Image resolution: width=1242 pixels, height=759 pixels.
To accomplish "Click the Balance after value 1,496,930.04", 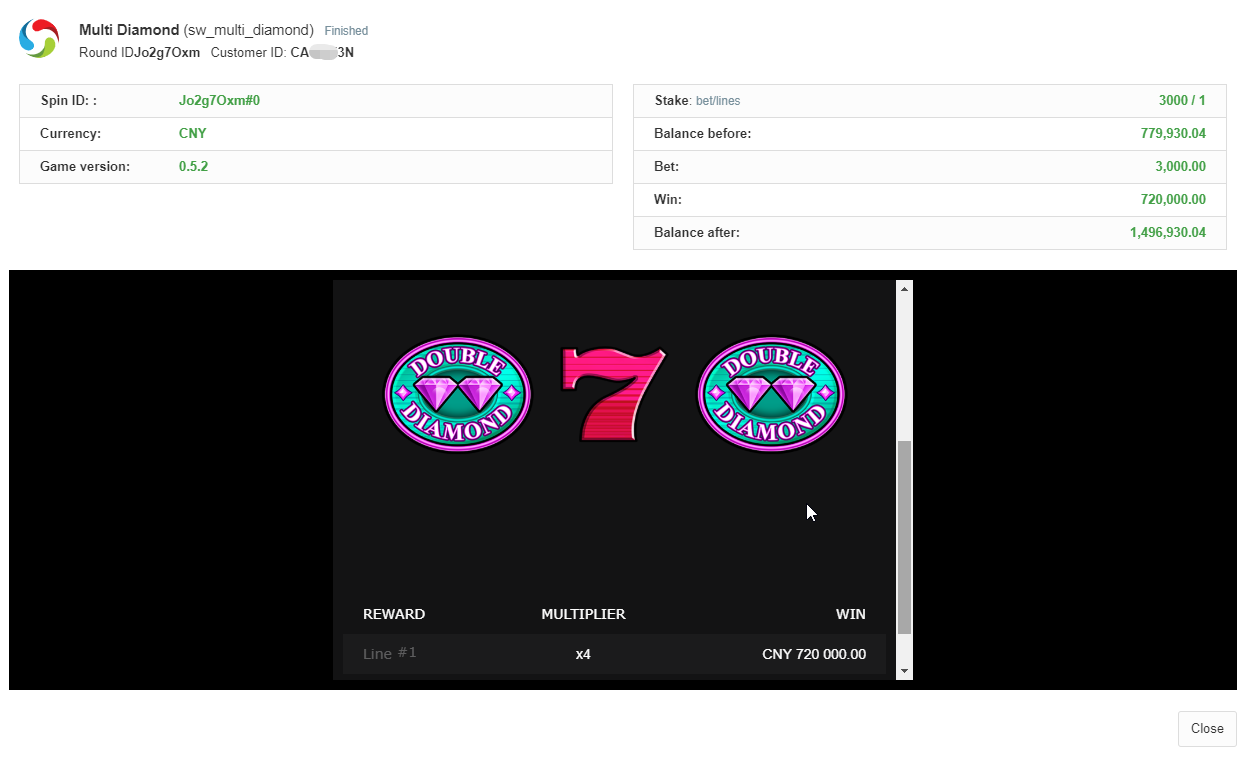I will (x=1167, y=233).
